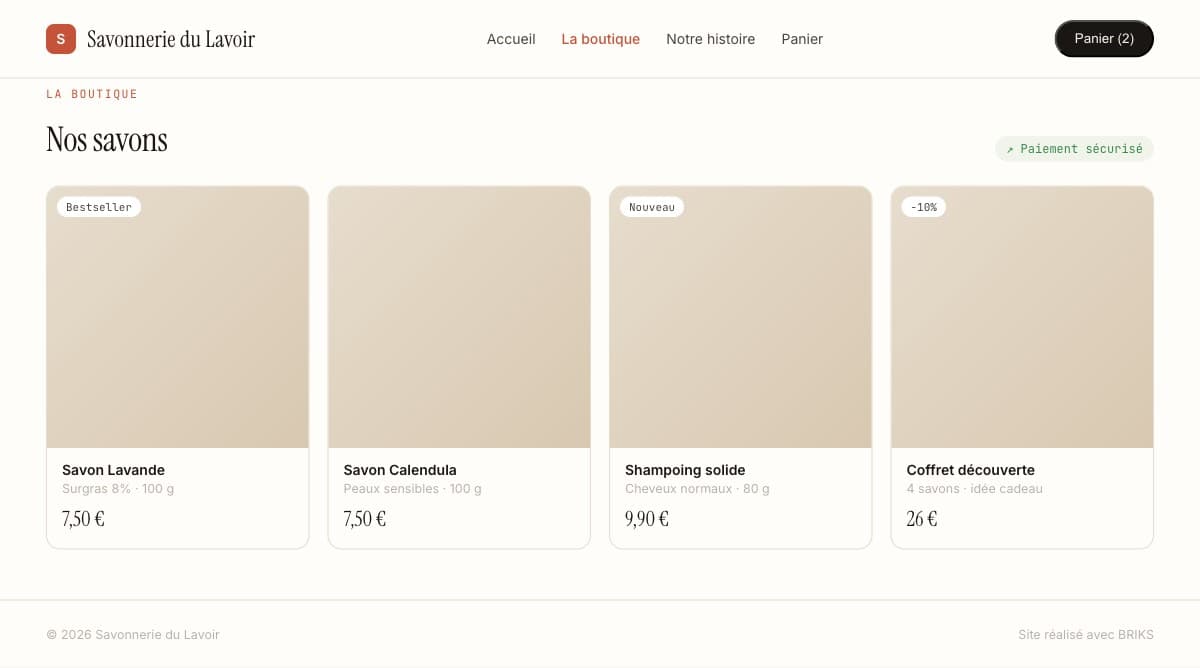Click © 2026 Savonnerie du Lavoir footer text
Screen dimensions: 1200x668
click(x=133, y=635)
